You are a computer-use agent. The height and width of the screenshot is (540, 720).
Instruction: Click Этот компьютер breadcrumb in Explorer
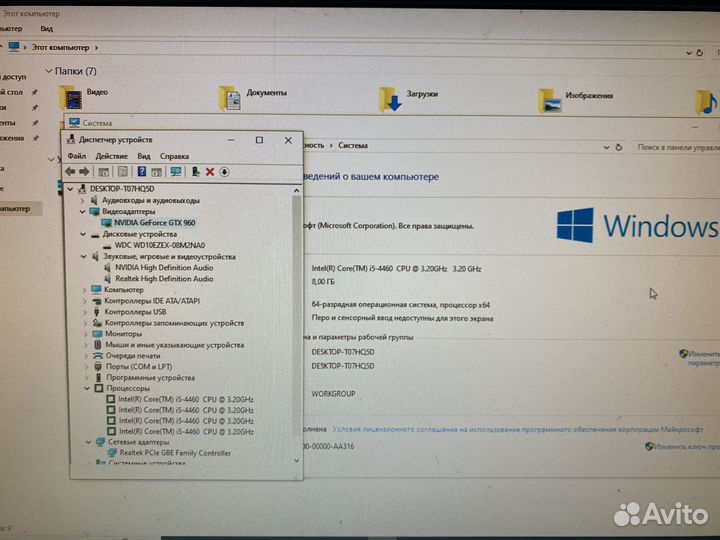(60, 47)
